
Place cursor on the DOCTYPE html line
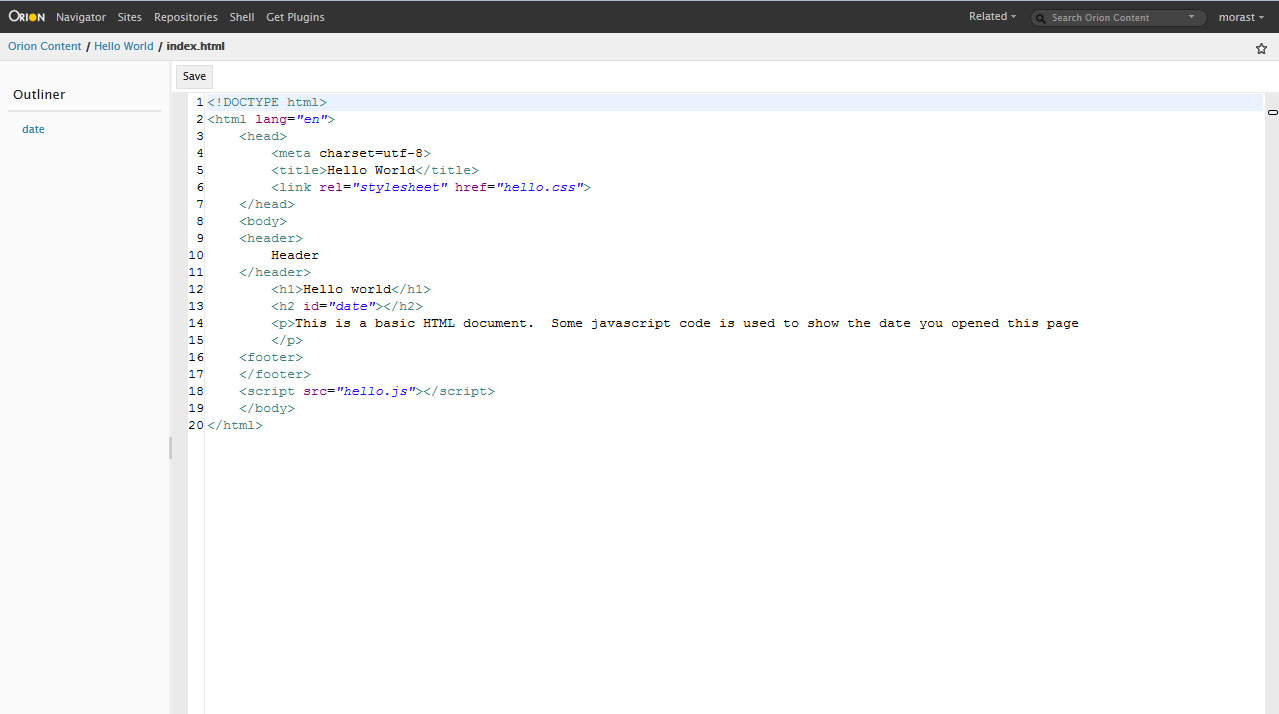[267, 102]
